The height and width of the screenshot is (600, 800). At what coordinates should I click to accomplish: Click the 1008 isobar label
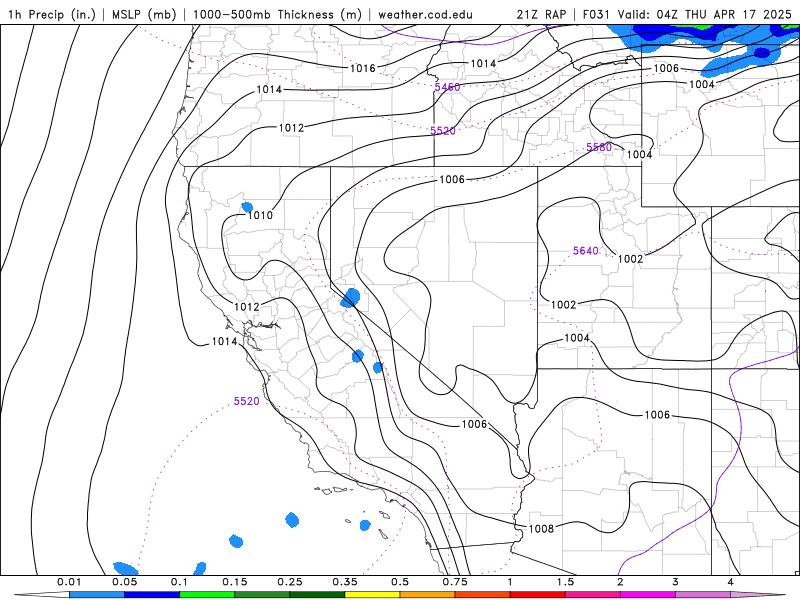coord(541,529)
